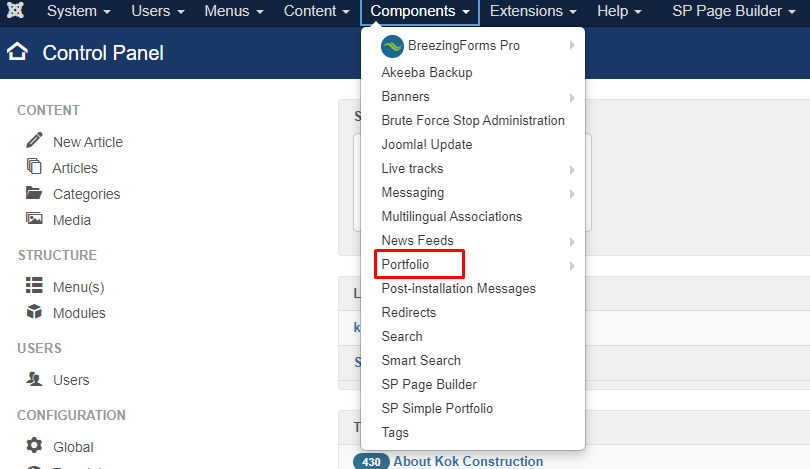Click the Users people icon
810x469 pixels.
34,379
